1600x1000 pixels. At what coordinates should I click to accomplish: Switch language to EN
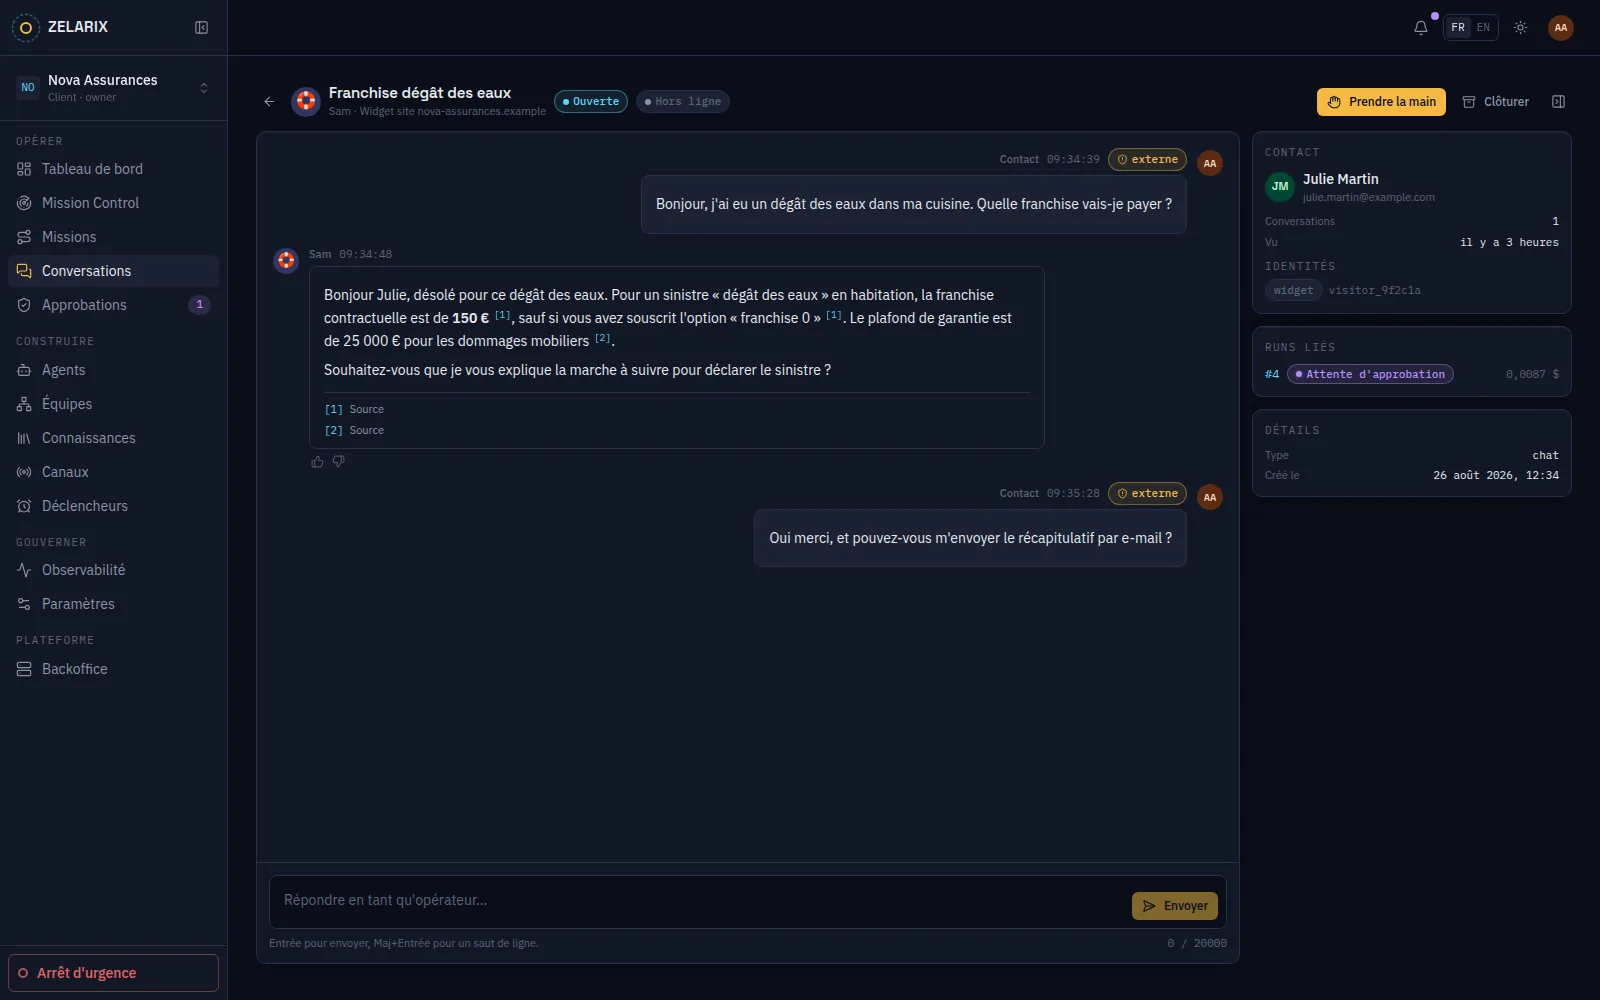pyautogui.click(x=1483, y=28)
